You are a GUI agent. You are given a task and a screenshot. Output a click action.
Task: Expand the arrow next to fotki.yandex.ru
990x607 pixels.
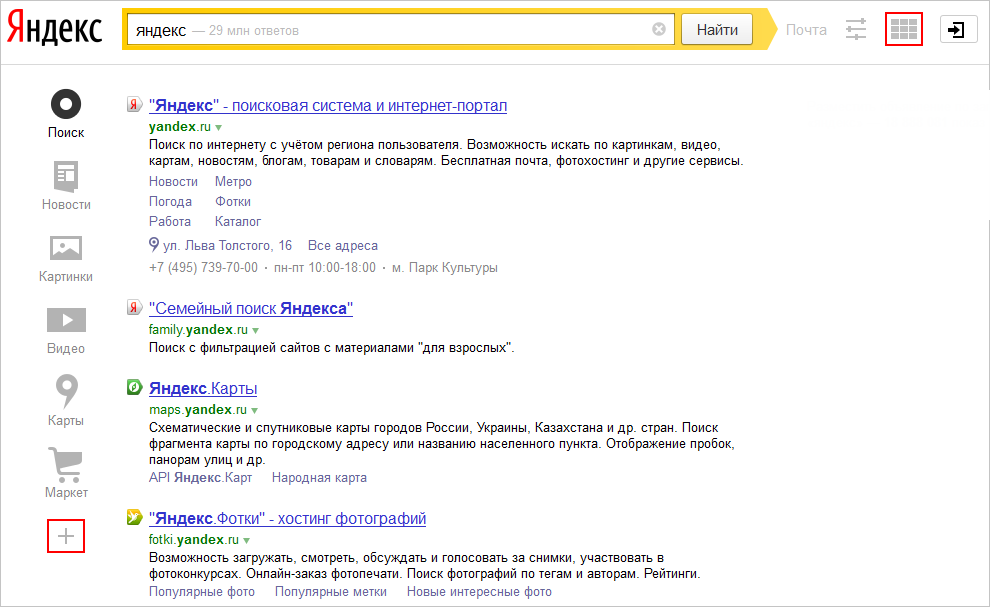pyautogui.click(x=246, y=541)
